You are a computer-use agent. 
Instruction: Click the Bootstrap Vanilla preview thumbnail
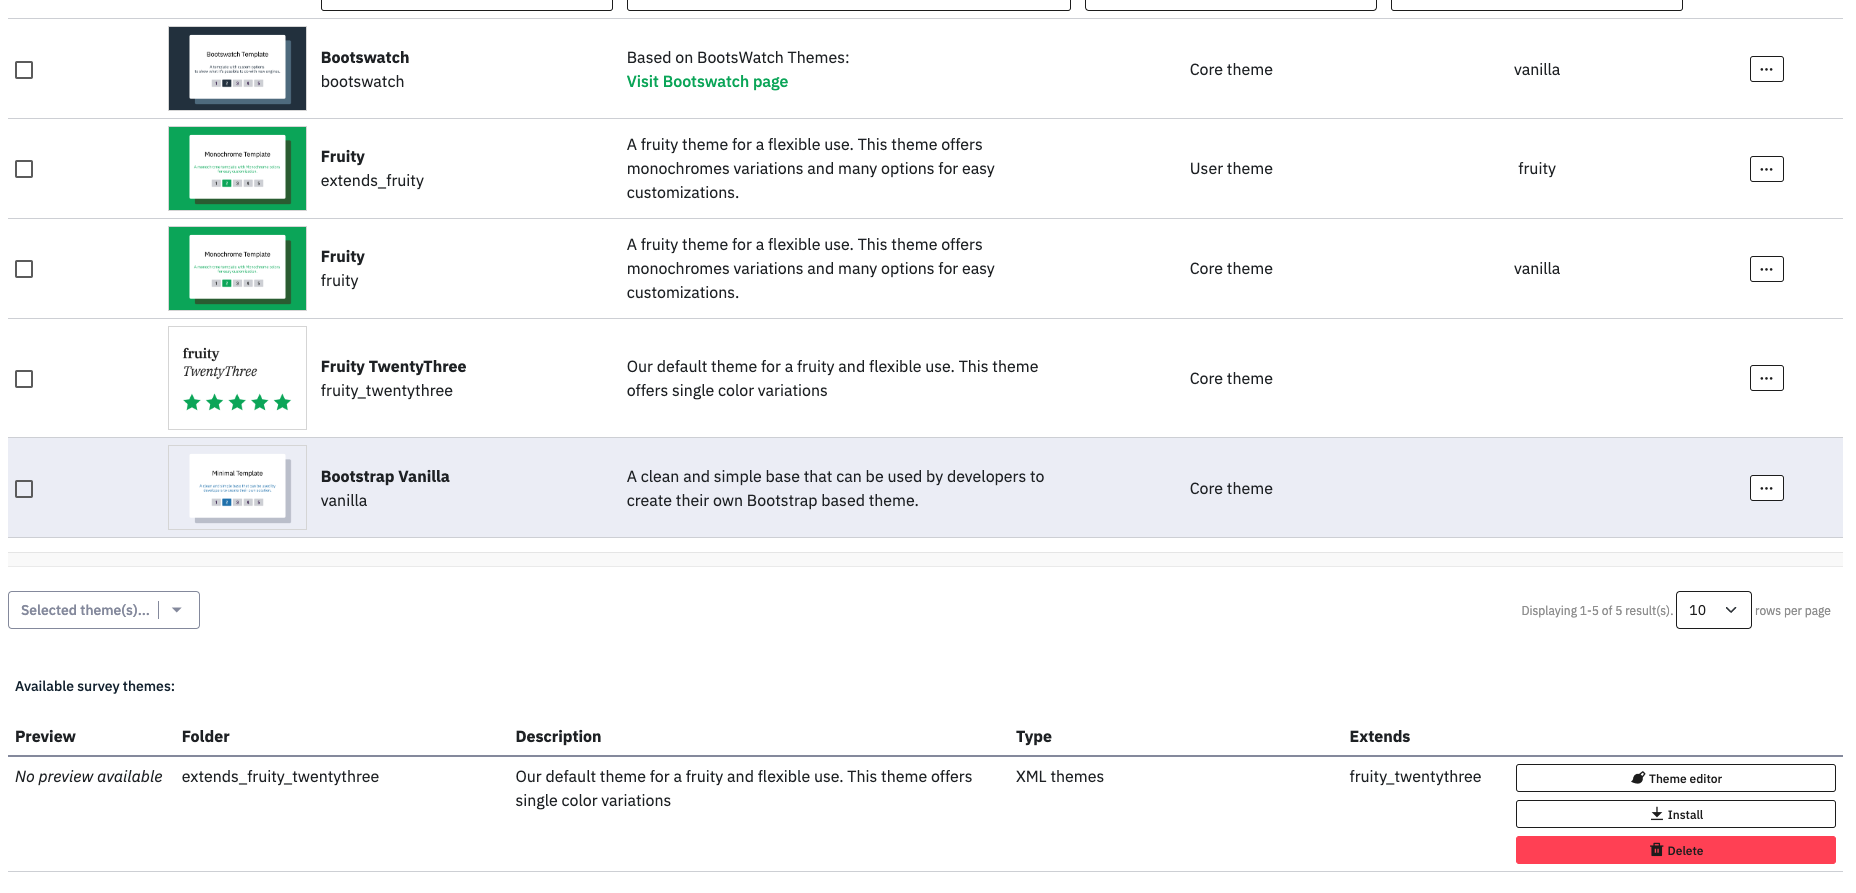[237, 488]
